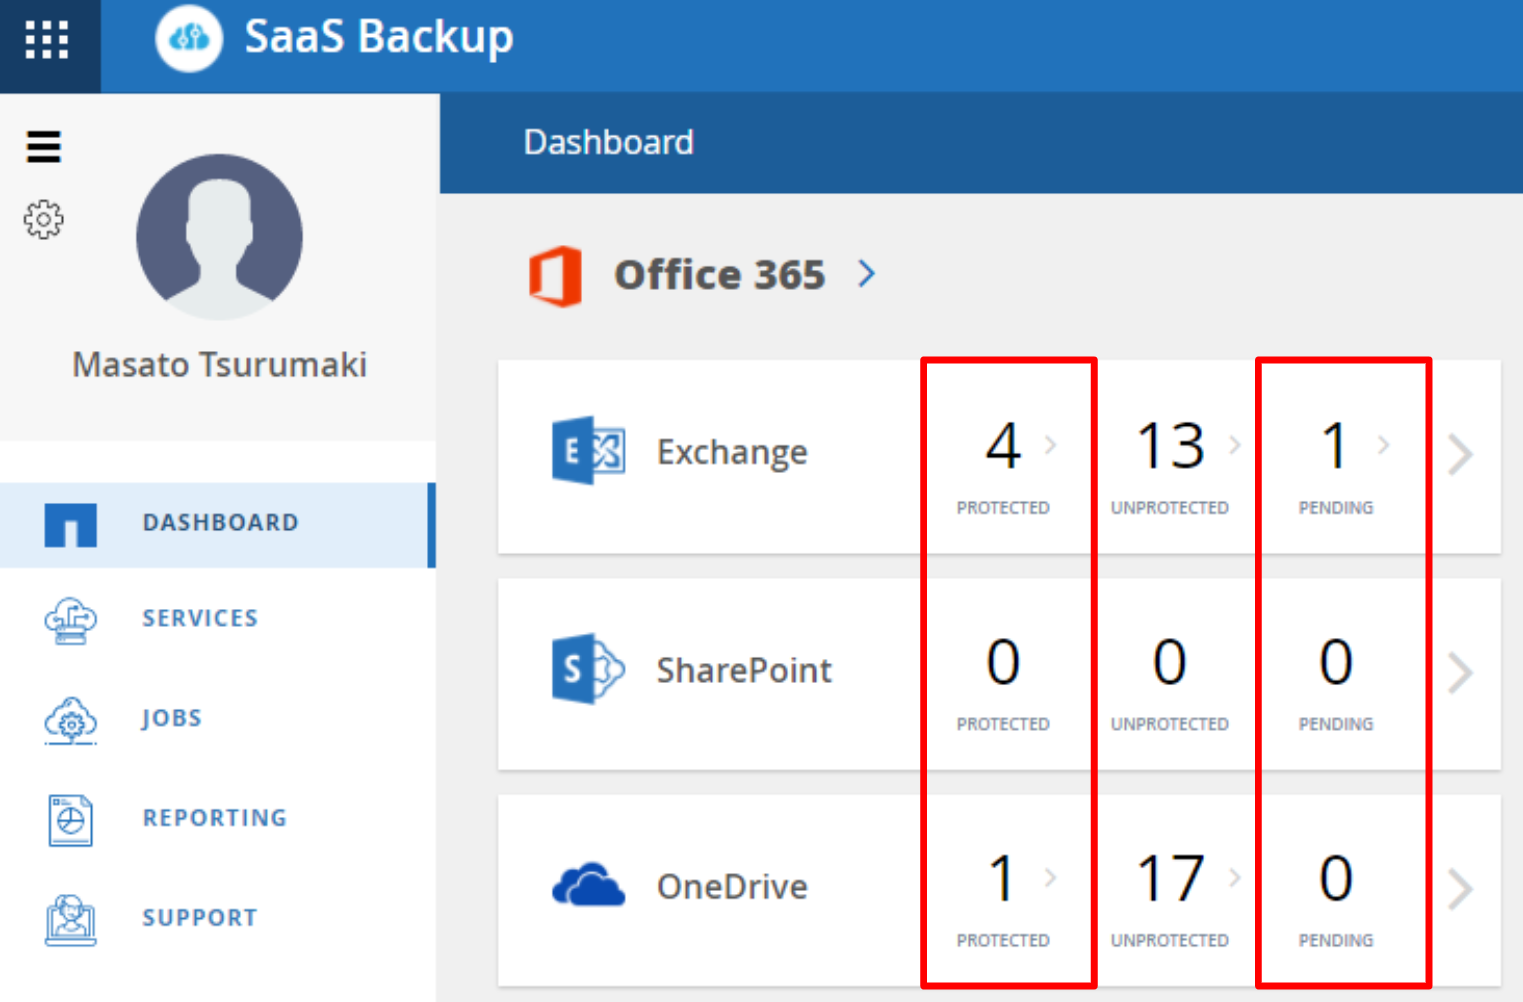Click the SharePoint service icon
The image size is (1523, 1002).
coord(588,669)
